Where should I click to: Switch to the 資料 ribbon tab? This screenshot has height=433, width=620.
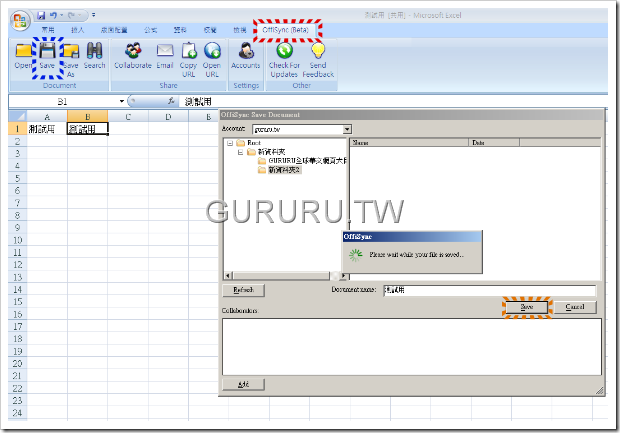(180, 30)
